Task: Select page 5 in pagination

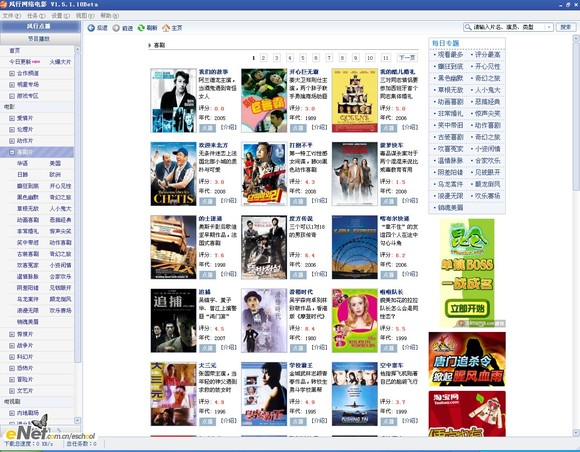Action: 303,58
